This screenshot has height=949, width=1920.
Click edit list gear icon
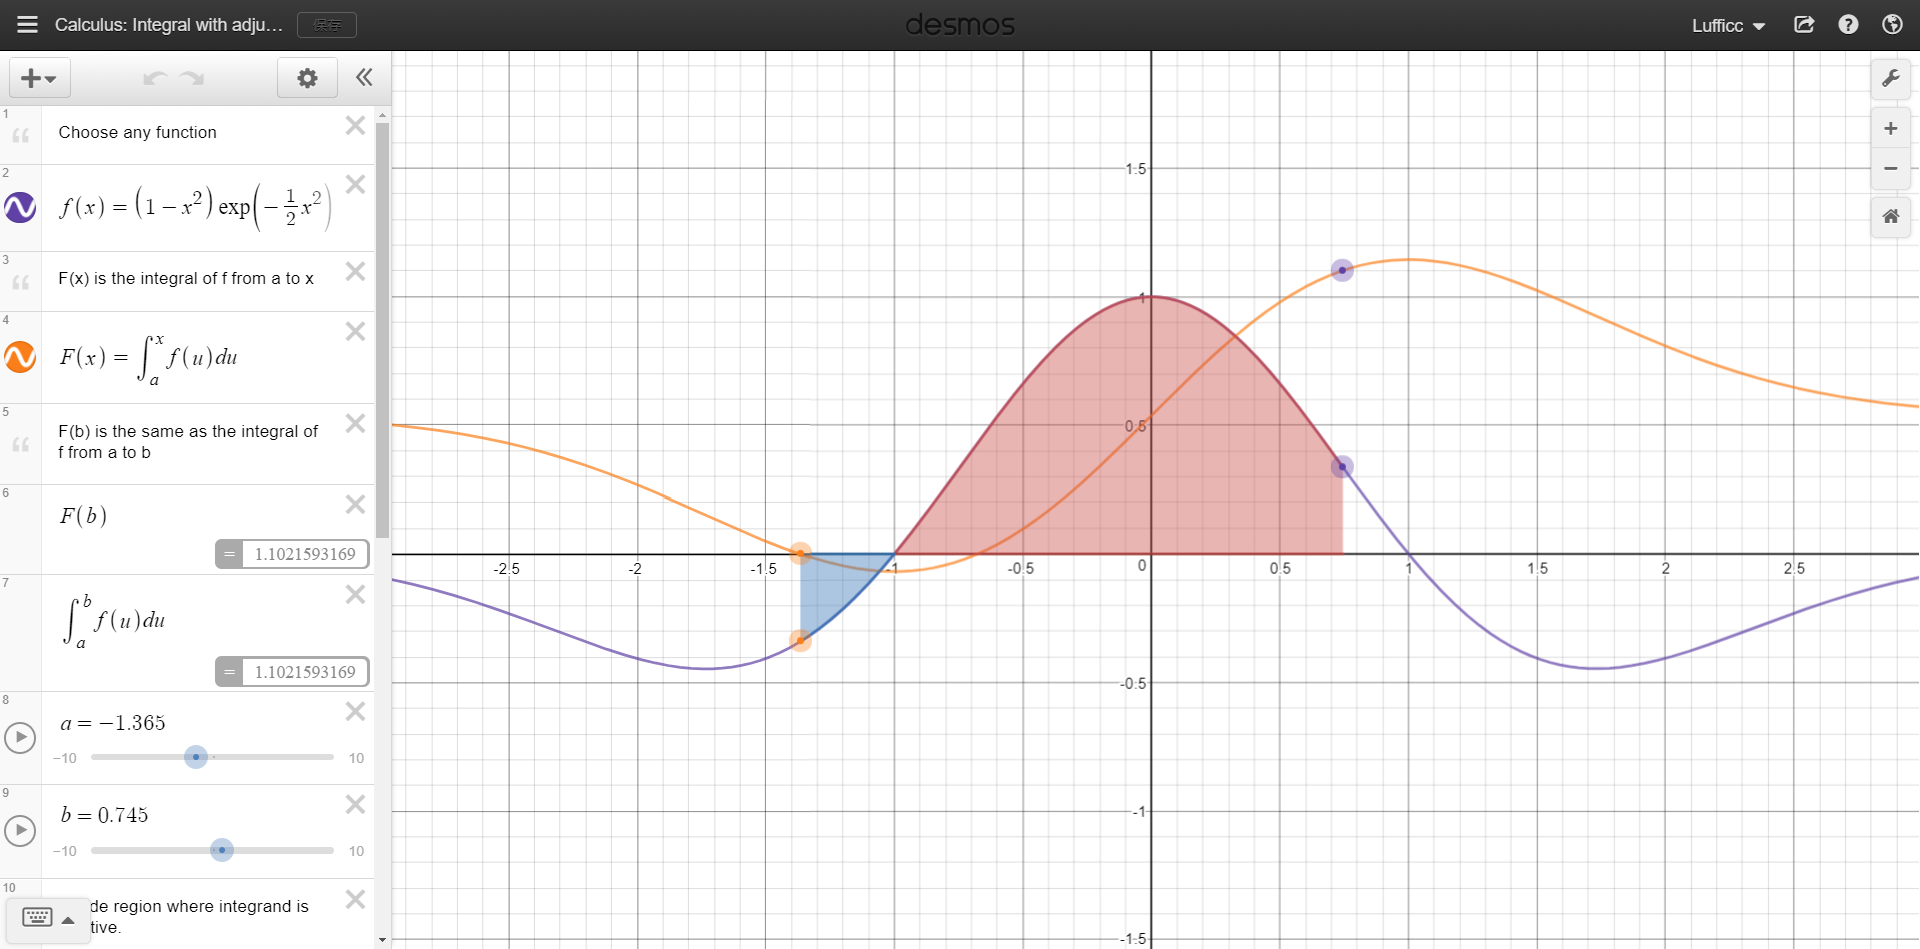(307, 78)
